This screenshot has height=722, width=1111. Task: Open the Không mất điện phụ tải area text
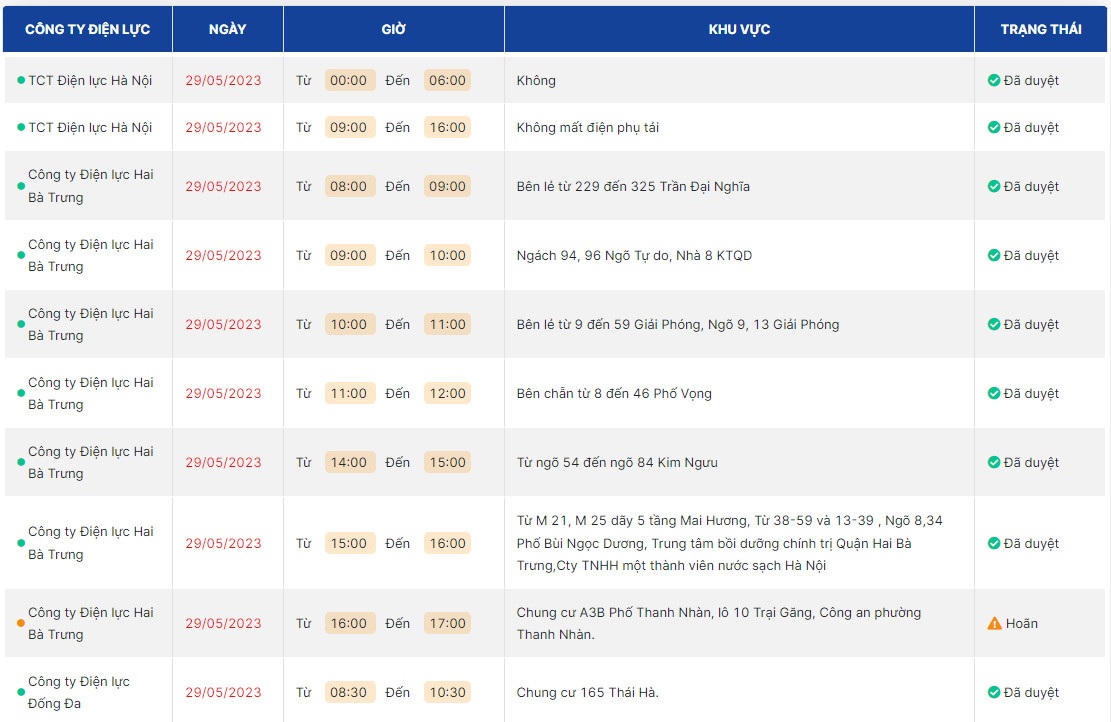point(588,127)
